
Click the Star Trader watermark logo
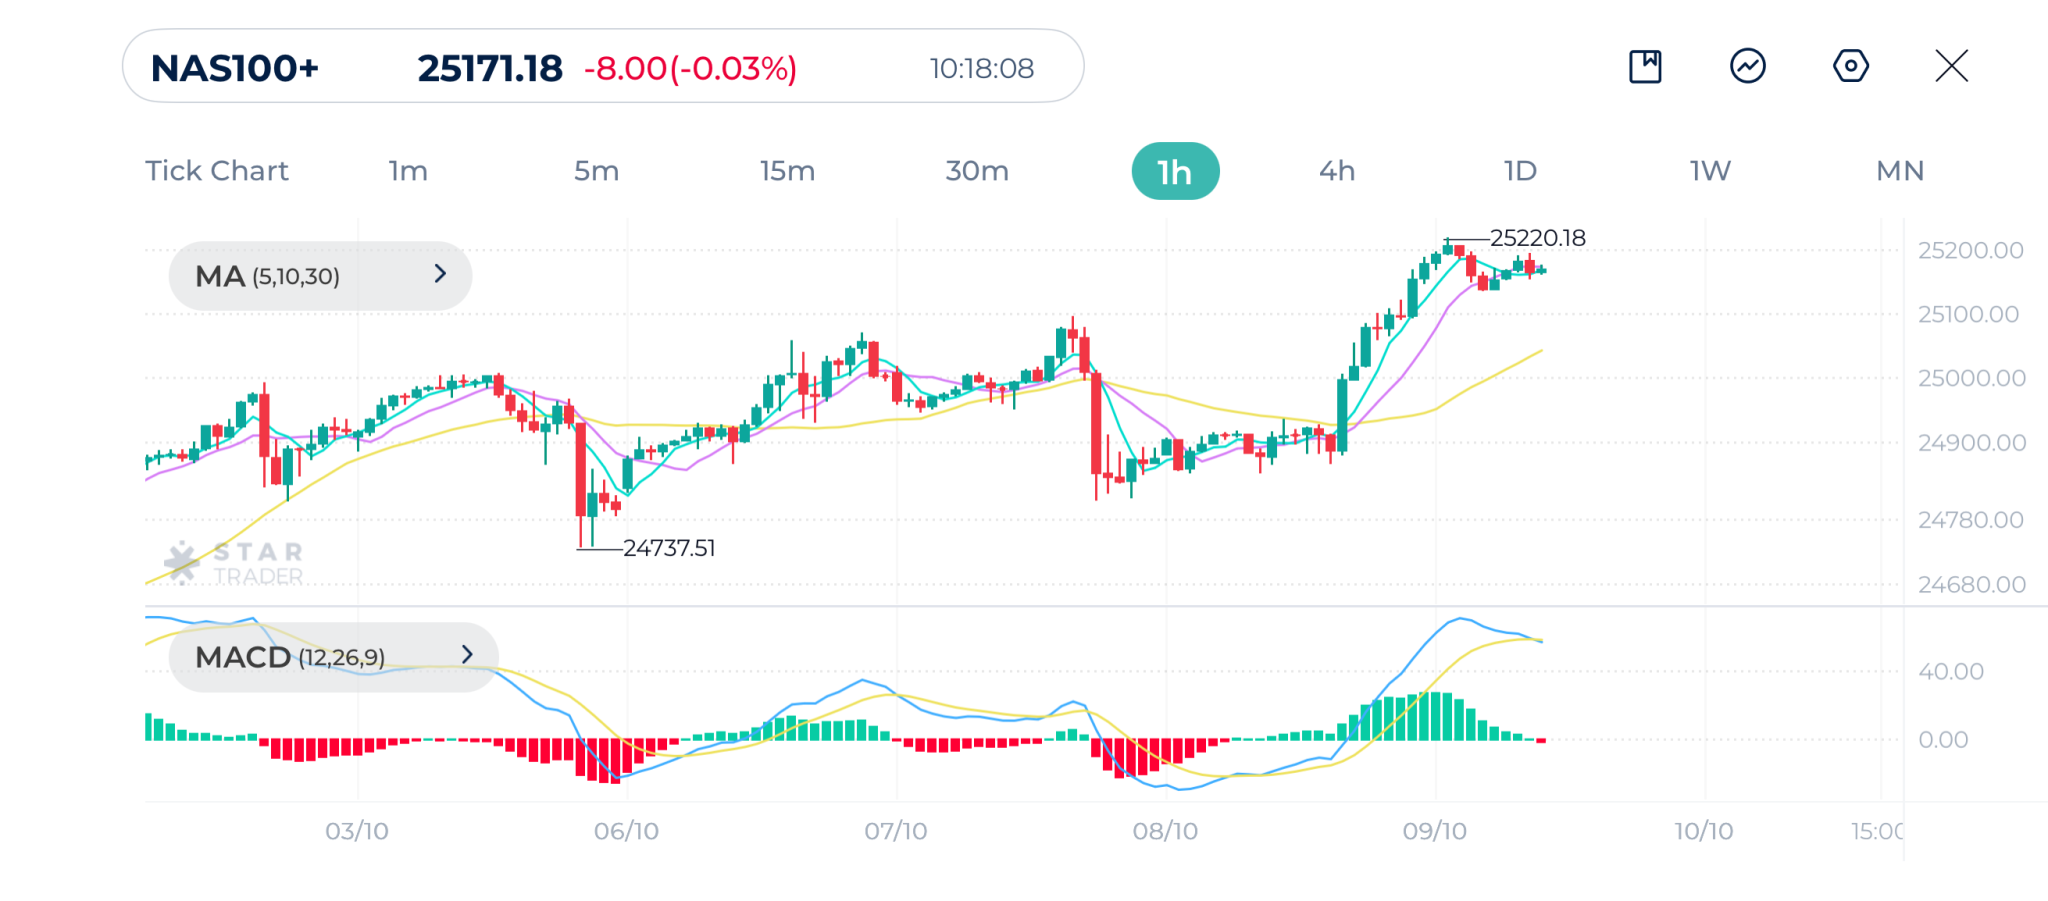coord(234,564)
